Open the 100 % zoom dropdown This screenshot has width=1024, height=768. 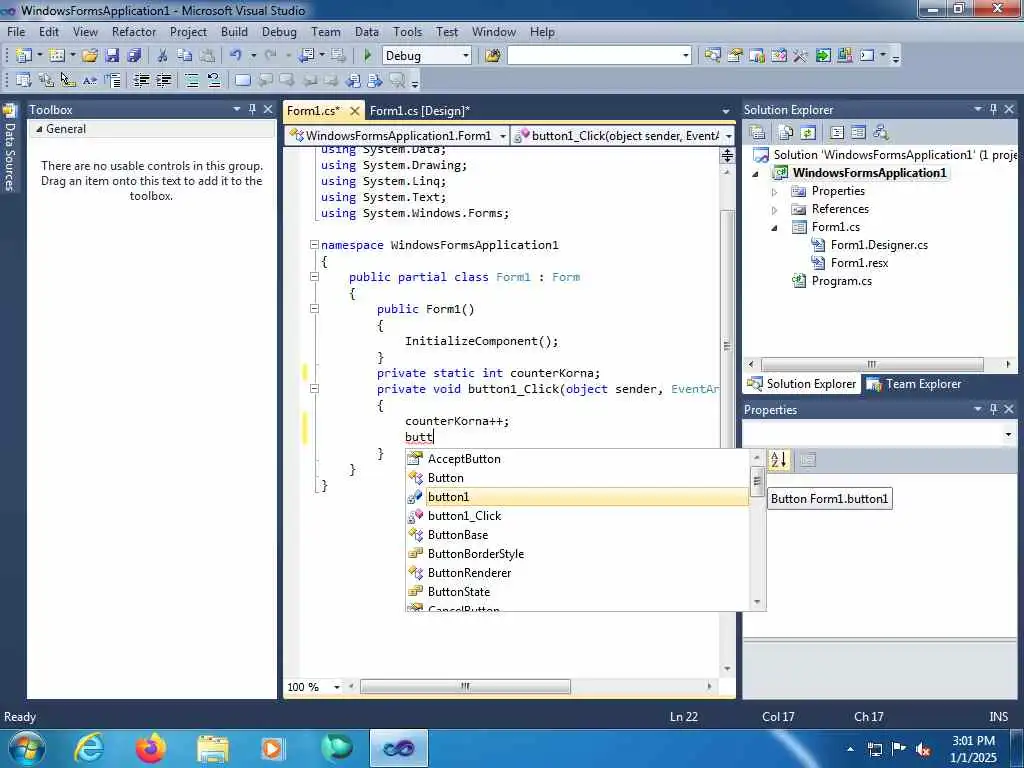tap(337, 686)
